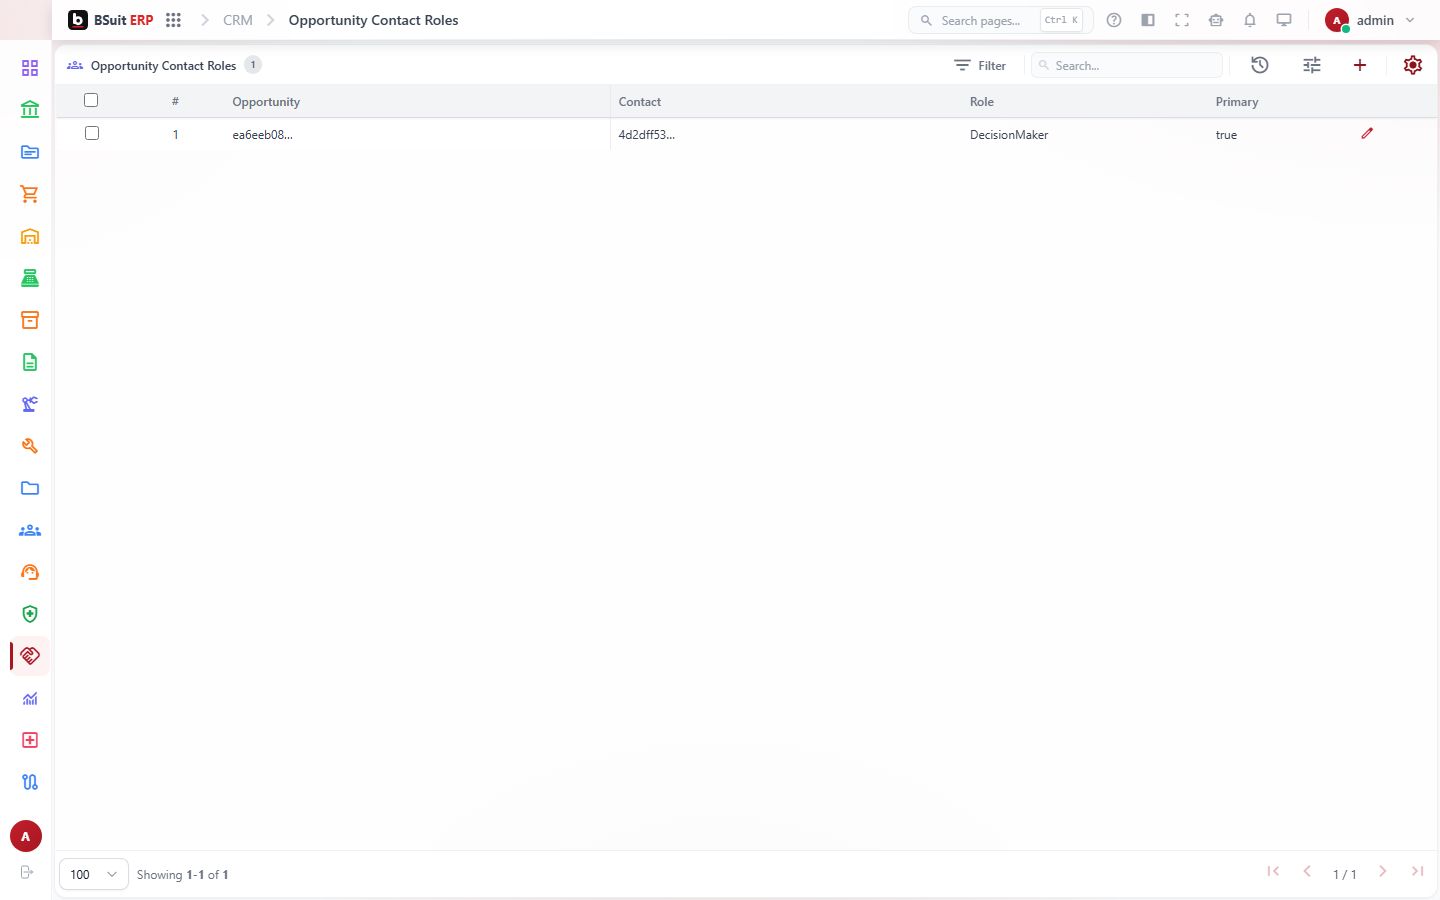Focus the table Search box
This screenshot has width=1440, height=900.
click(x=1127, y=65)
